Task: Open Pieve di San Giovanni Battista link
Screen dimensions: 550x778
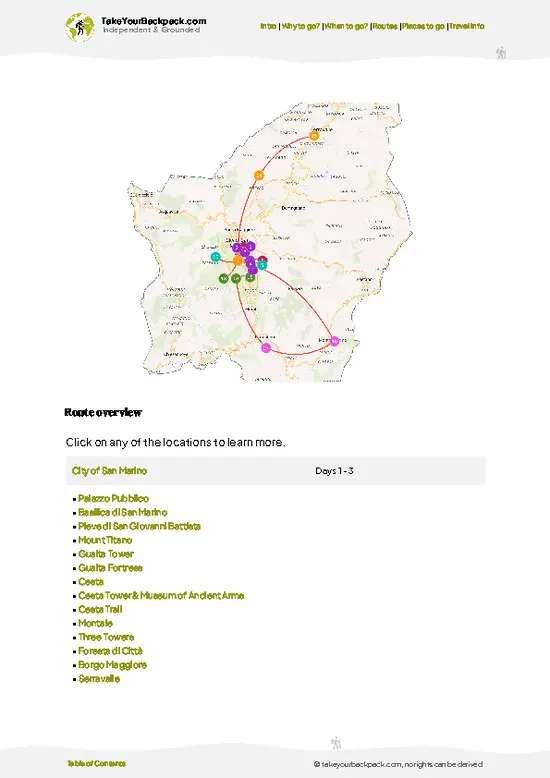Action: [x=139, y=526]
